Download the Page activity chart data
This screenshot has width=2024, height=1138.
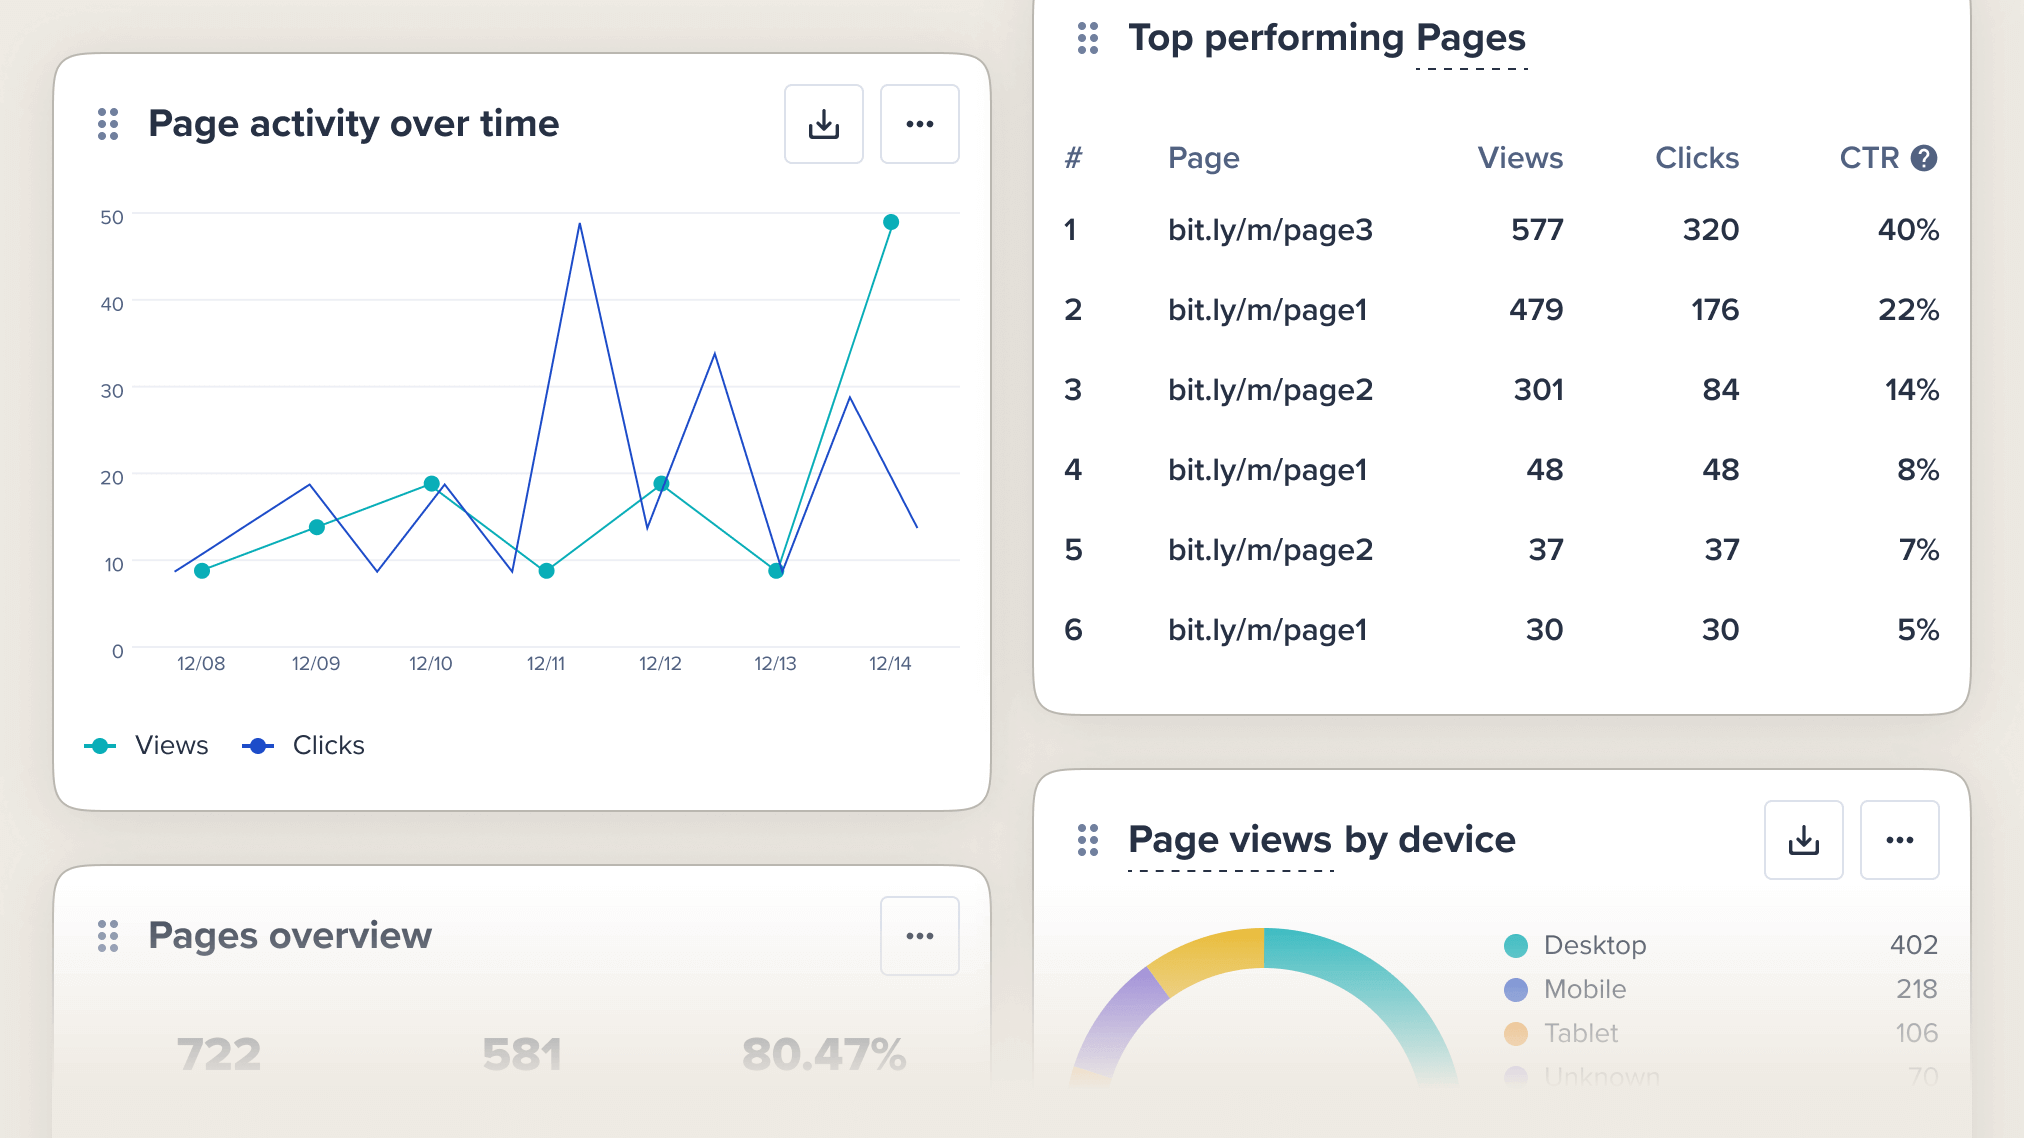(822, 123)
